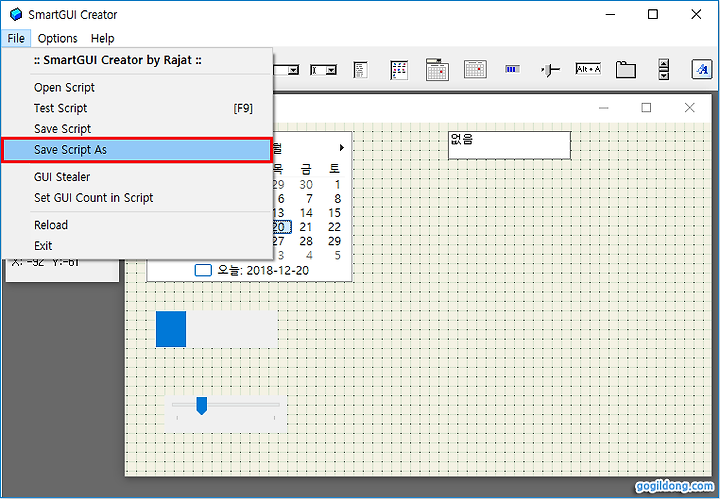
Task: Select the DropDownList control icon
Action: (x=286, y=70)
